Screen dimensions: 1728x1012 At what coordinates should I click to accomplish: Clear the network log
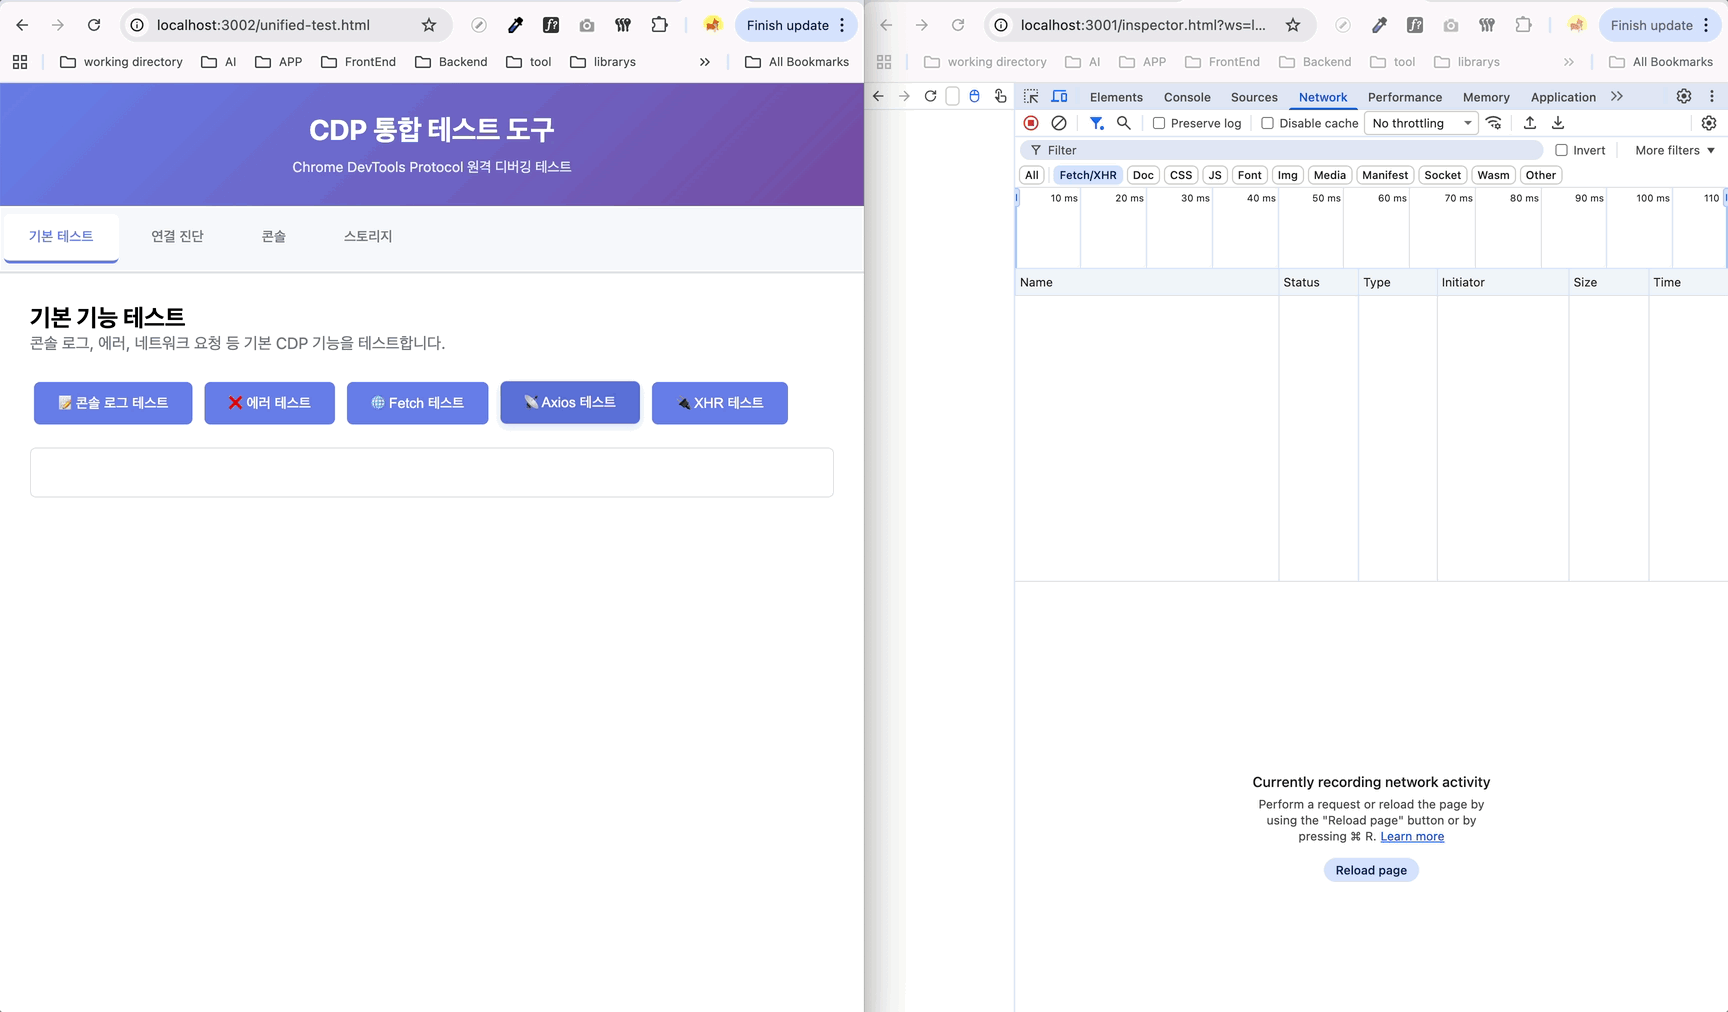1059,123
